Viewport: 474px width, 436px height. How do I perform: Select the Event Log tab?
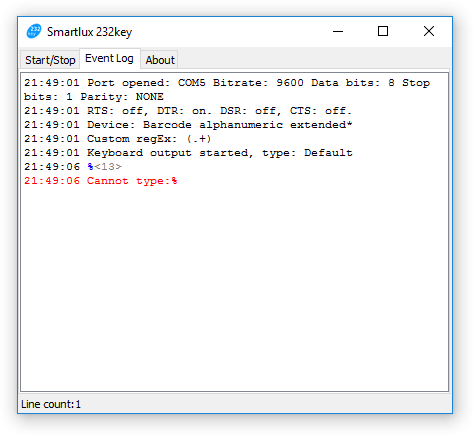(x=109, y=58)
